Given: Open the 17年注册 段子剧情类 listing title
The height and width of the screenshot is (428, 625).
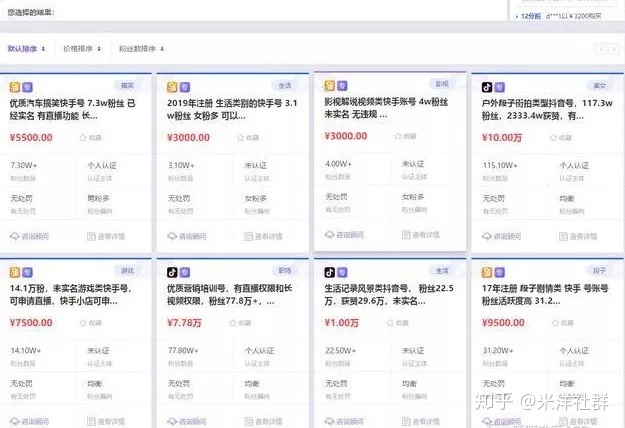Looking at the screenshot, I should coord(545,294).
